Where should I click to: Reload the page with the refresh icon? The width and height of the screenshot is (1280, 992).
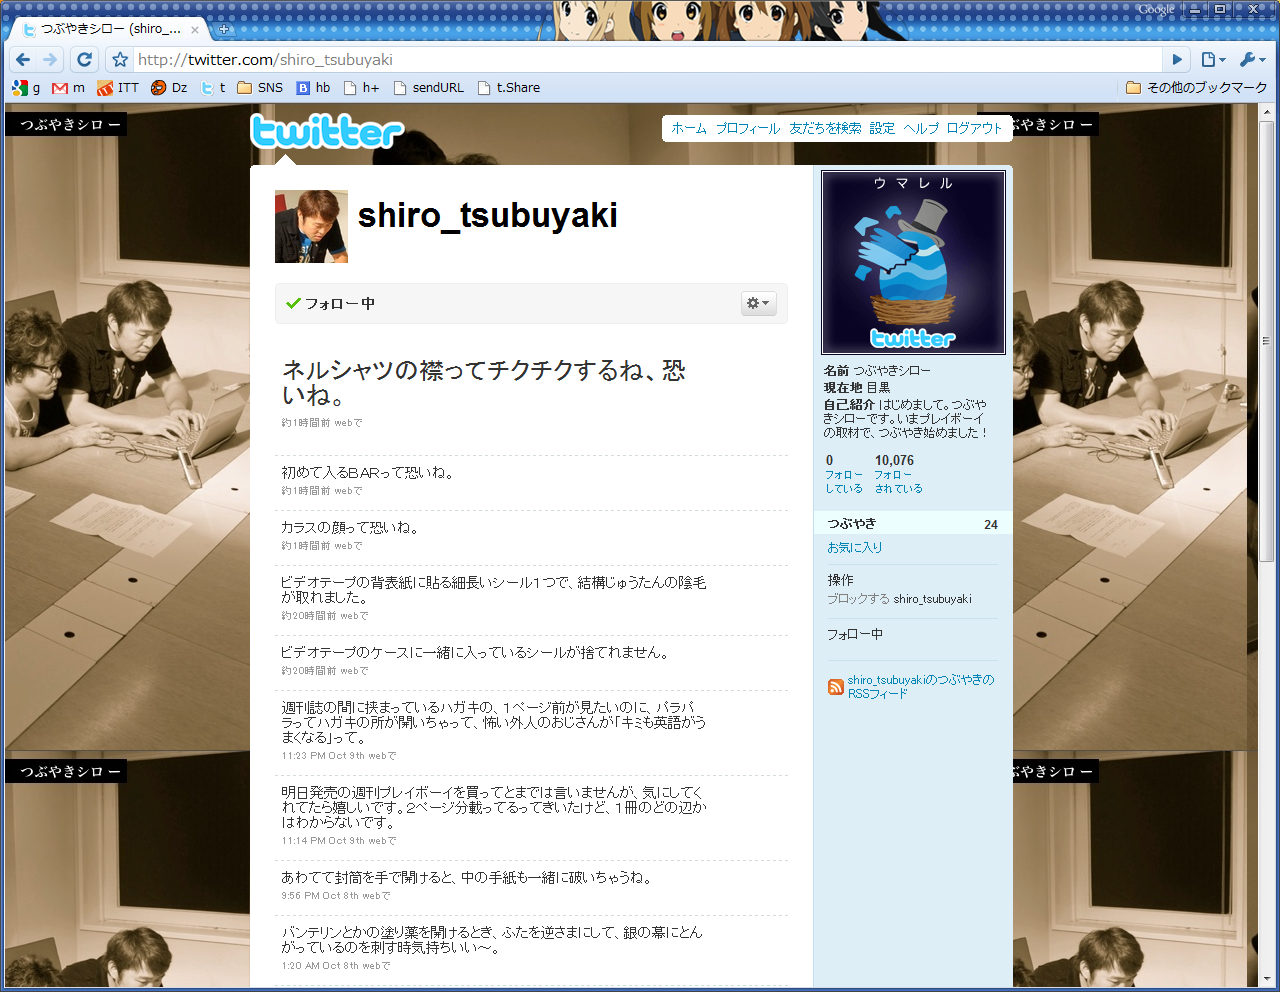point(84,60)
